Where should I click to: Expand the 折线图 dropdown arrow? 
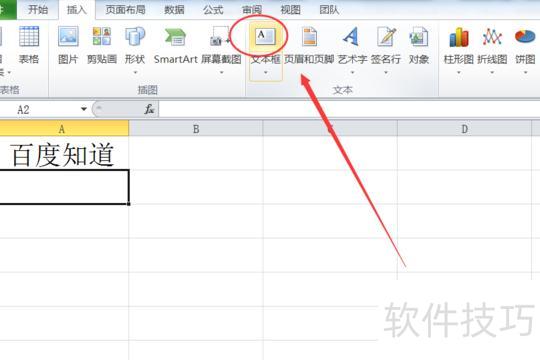[492, 72]
